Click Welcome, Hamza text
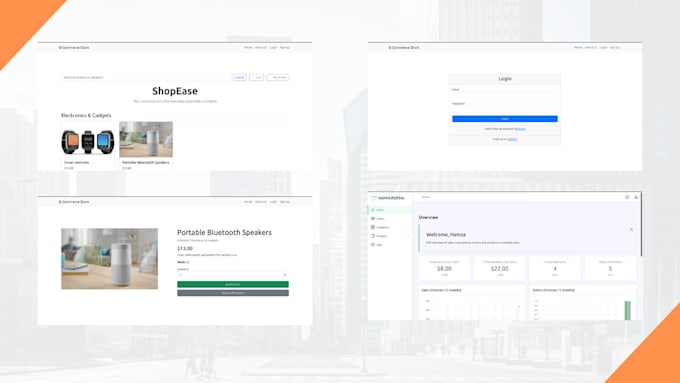Screen dimensions: 680x383 click(446, 235)
